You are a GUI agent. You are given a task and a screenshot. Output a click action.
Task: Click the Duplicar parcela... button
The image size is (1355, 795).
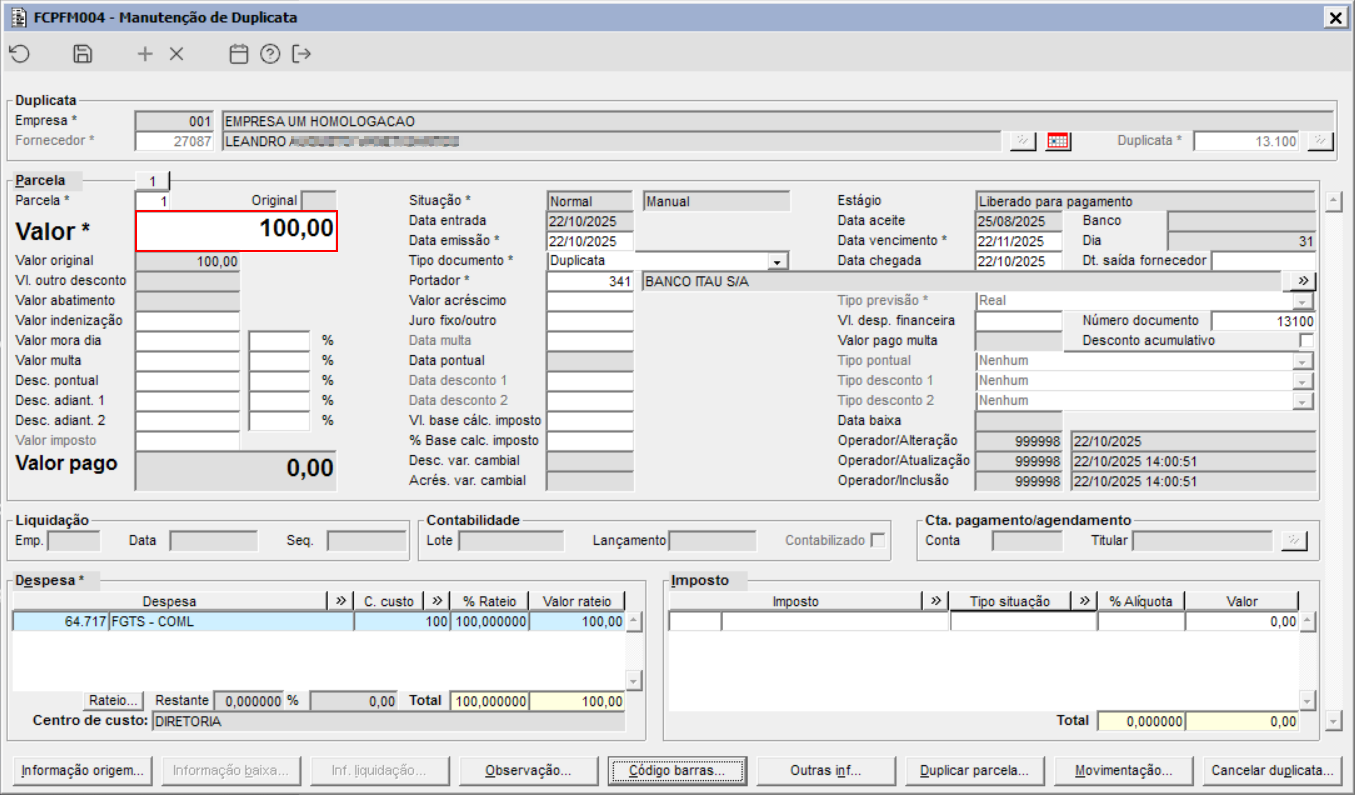(x=974, y=771)
